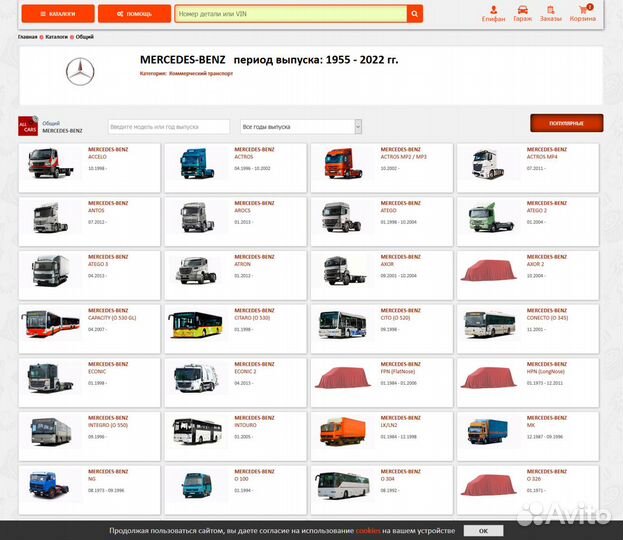This screenshot has height=540, width=623.
Task: Accept cookies with the OK button
Action: click(x=483, y=531)
